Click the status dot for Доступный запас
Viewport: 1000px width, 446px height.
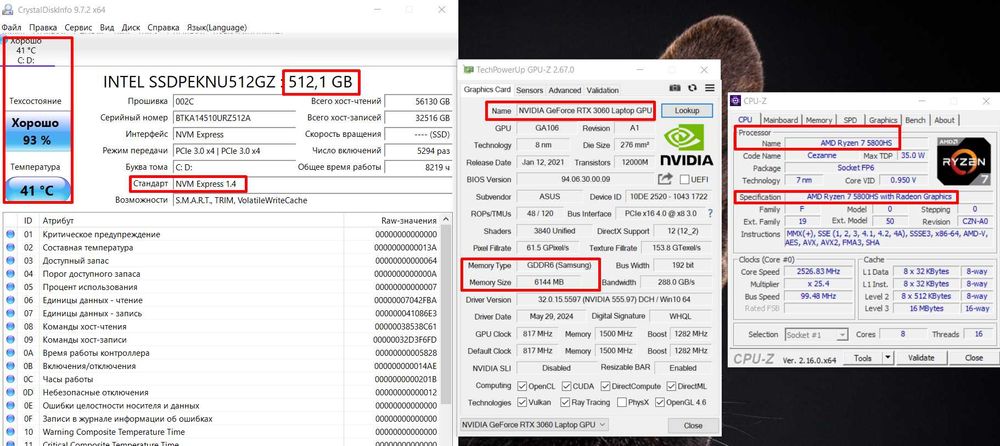point(10,261)
